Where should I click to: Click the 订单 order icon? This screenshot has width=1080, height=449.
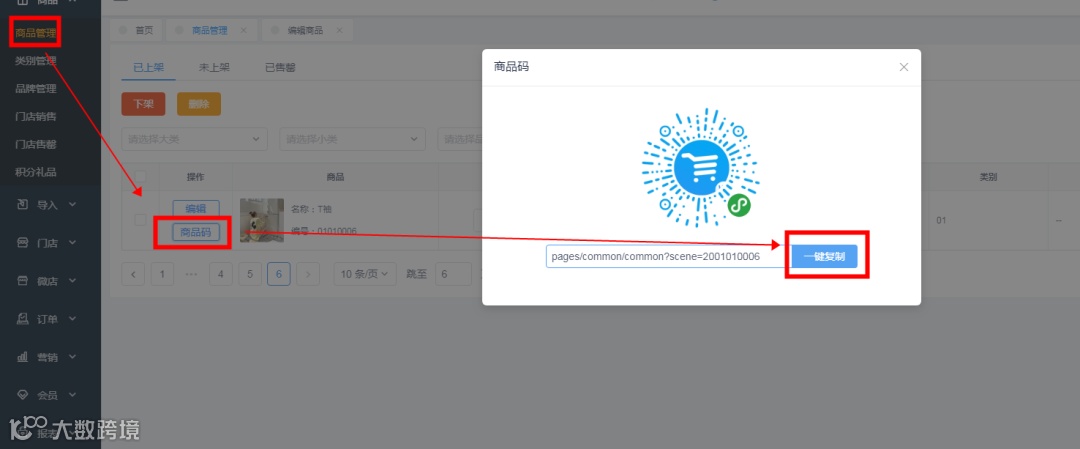(22, 319)
